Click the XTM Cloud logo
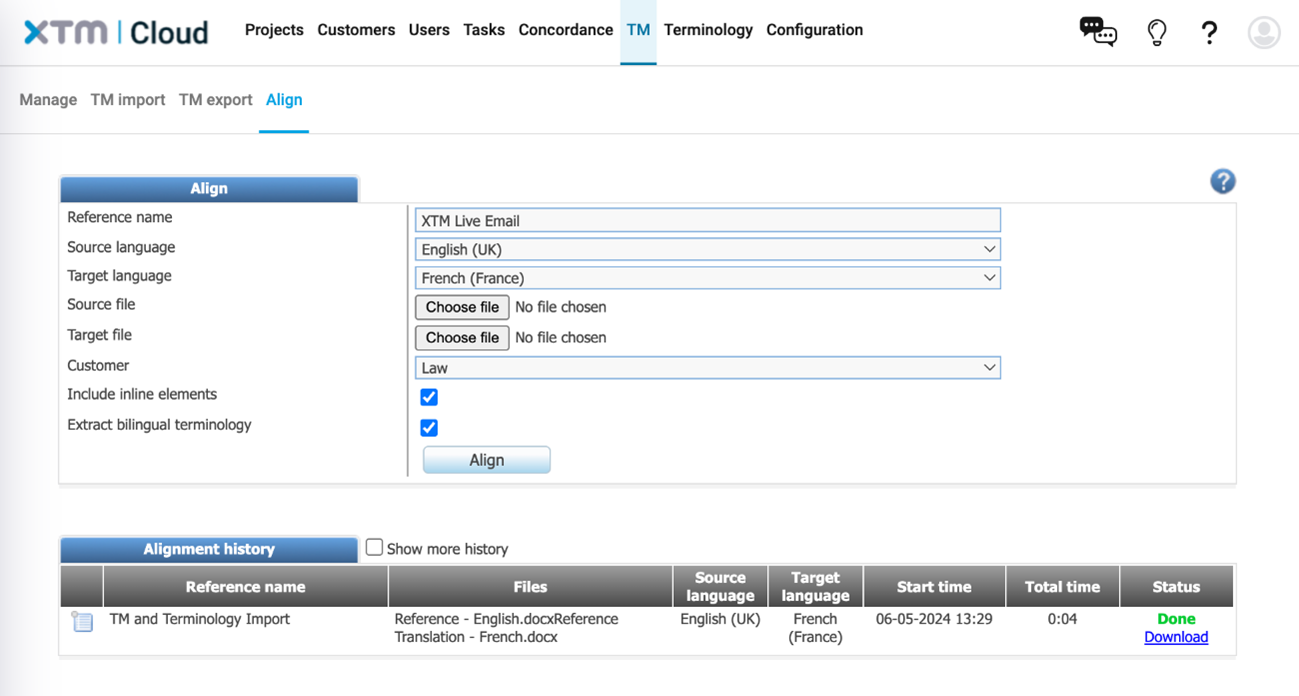 116,32
